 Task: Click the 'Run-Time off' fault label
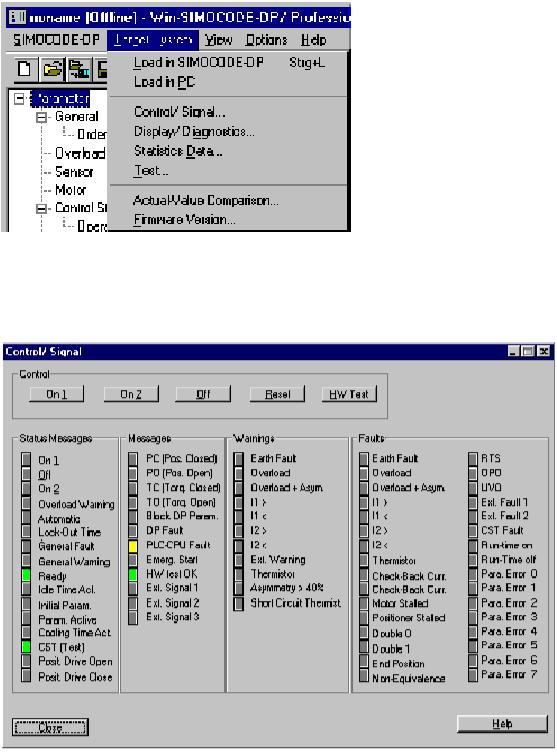click(509, 560)
